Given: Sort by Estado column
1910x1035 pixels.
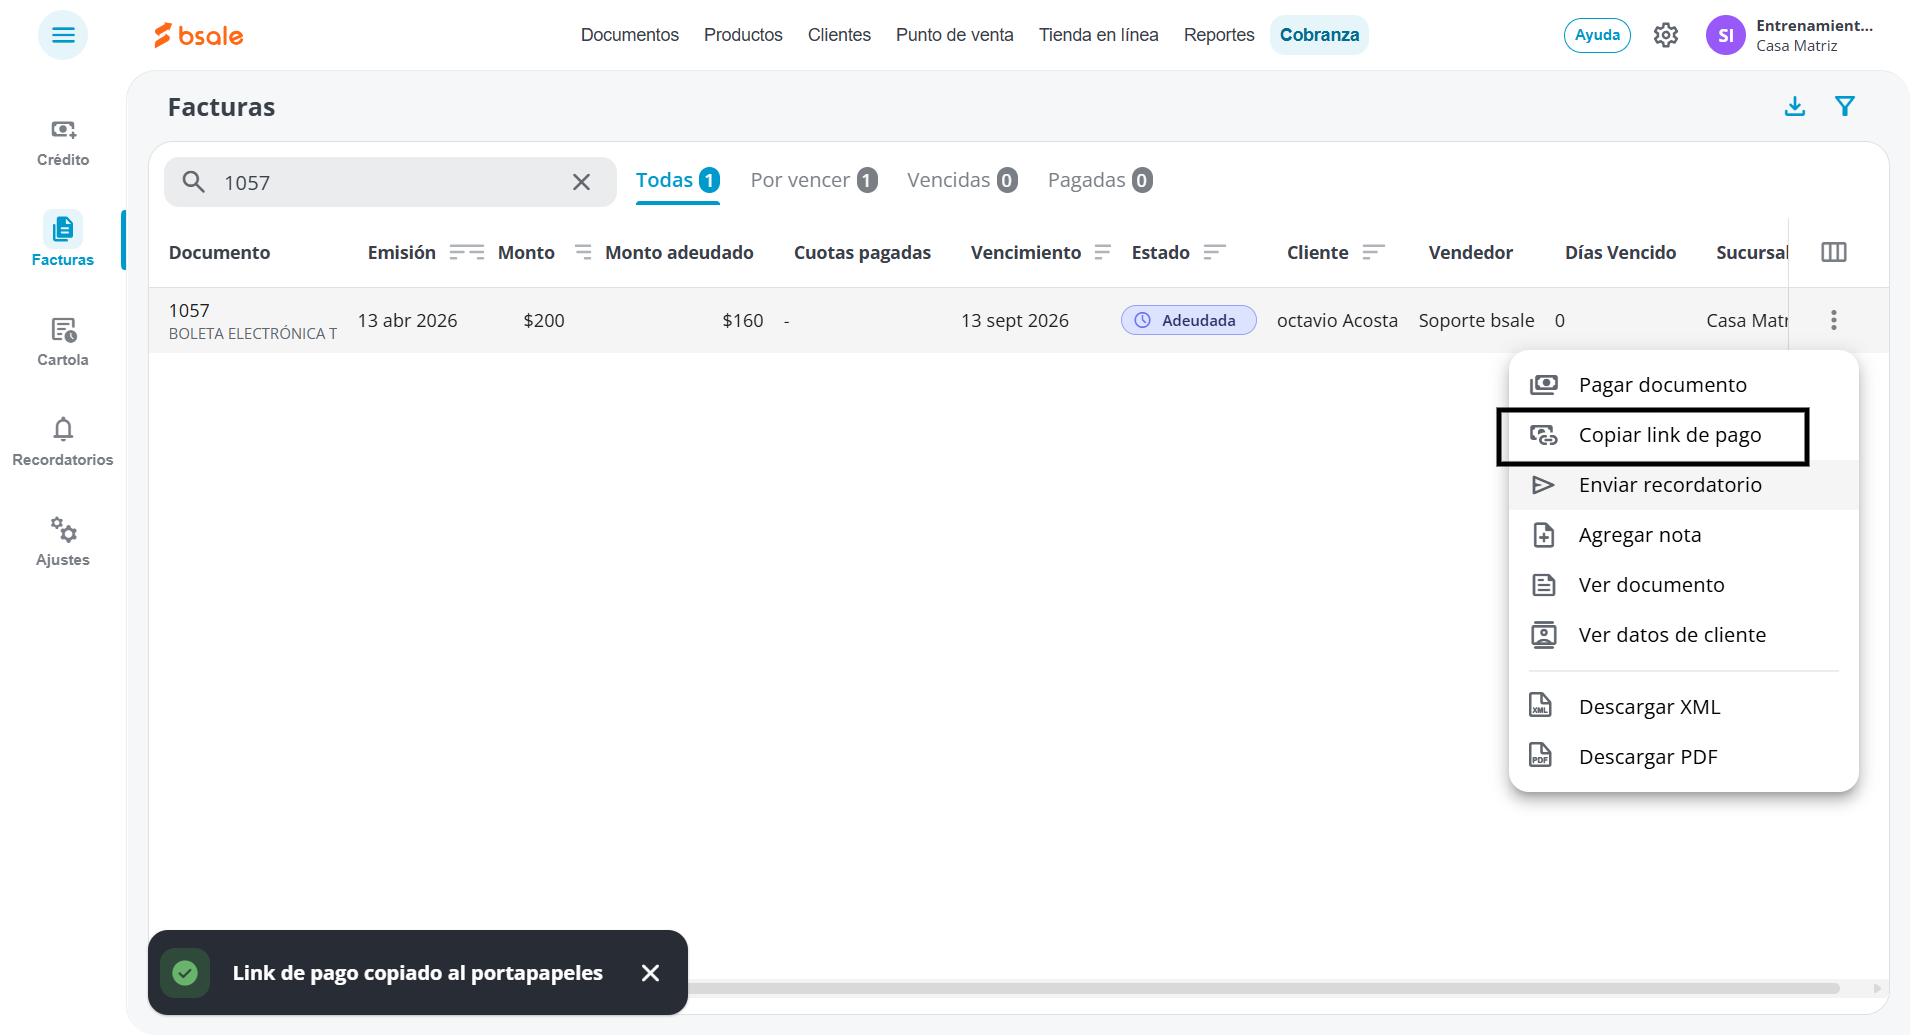Looking at the screenshot, I should (x=1214, y=252).
